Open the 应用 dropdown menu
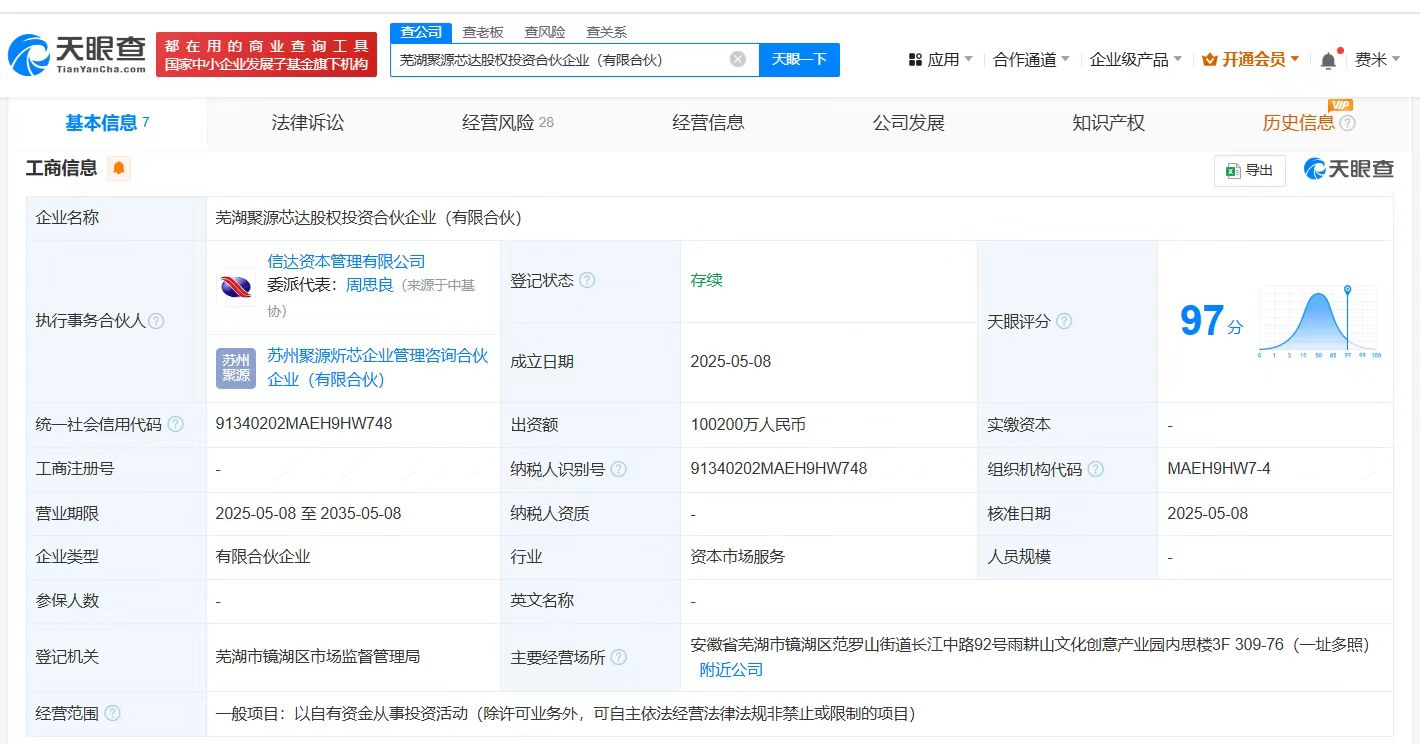The image size is (1420, 744). [940, 60]
